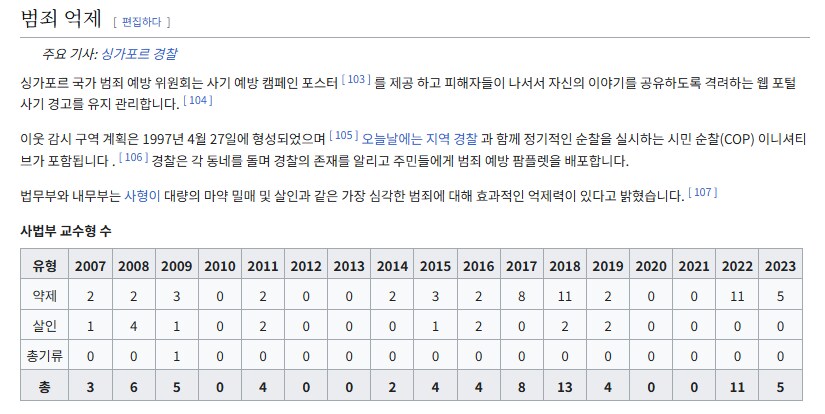The height and width of the screenshot is (414, 825).
Task: Select the 유형 header cell
Action: tap(45, 265)
